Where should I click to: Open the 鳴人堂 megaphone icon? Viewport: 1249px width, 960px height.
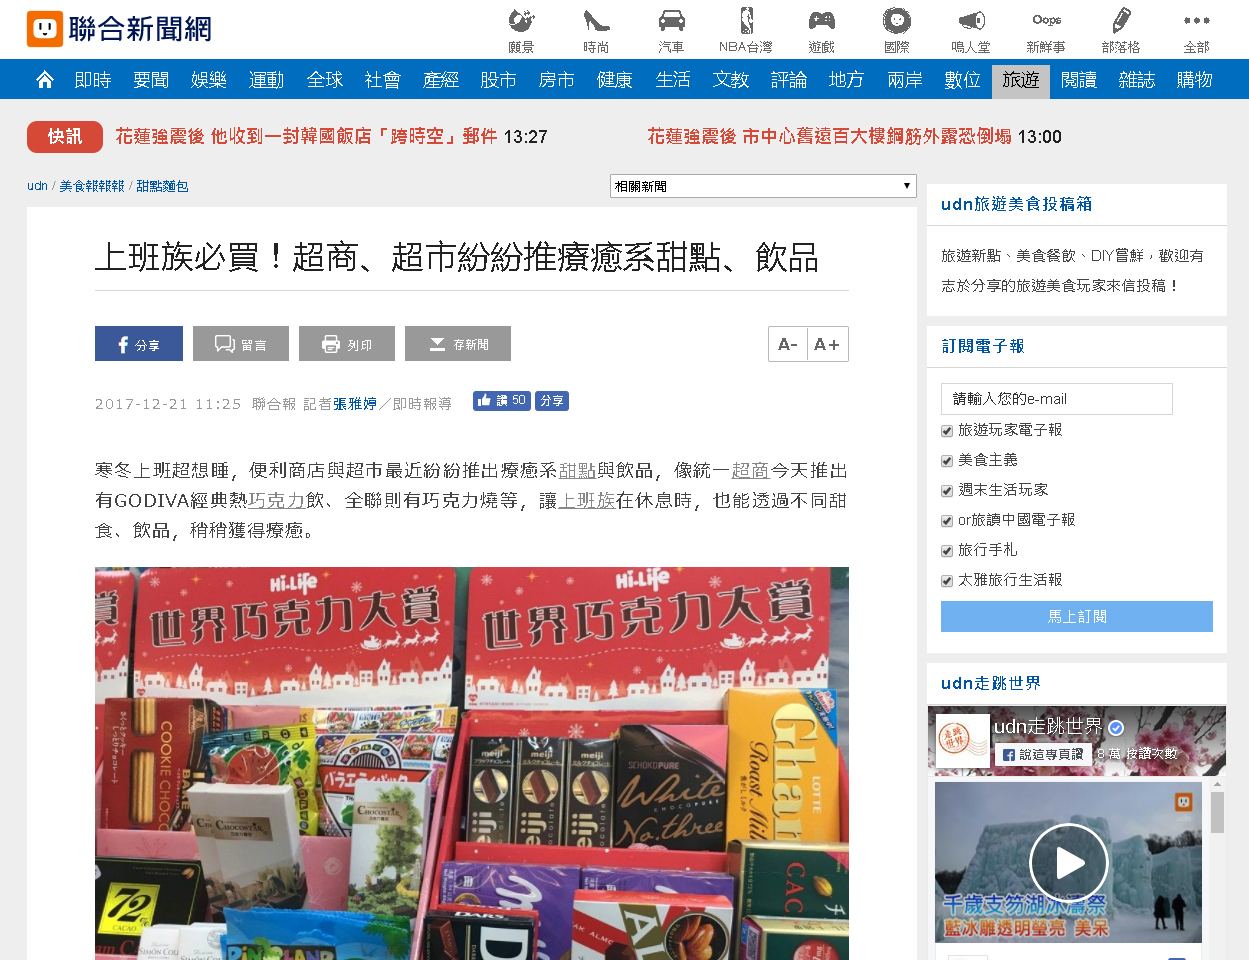(971, 30)
